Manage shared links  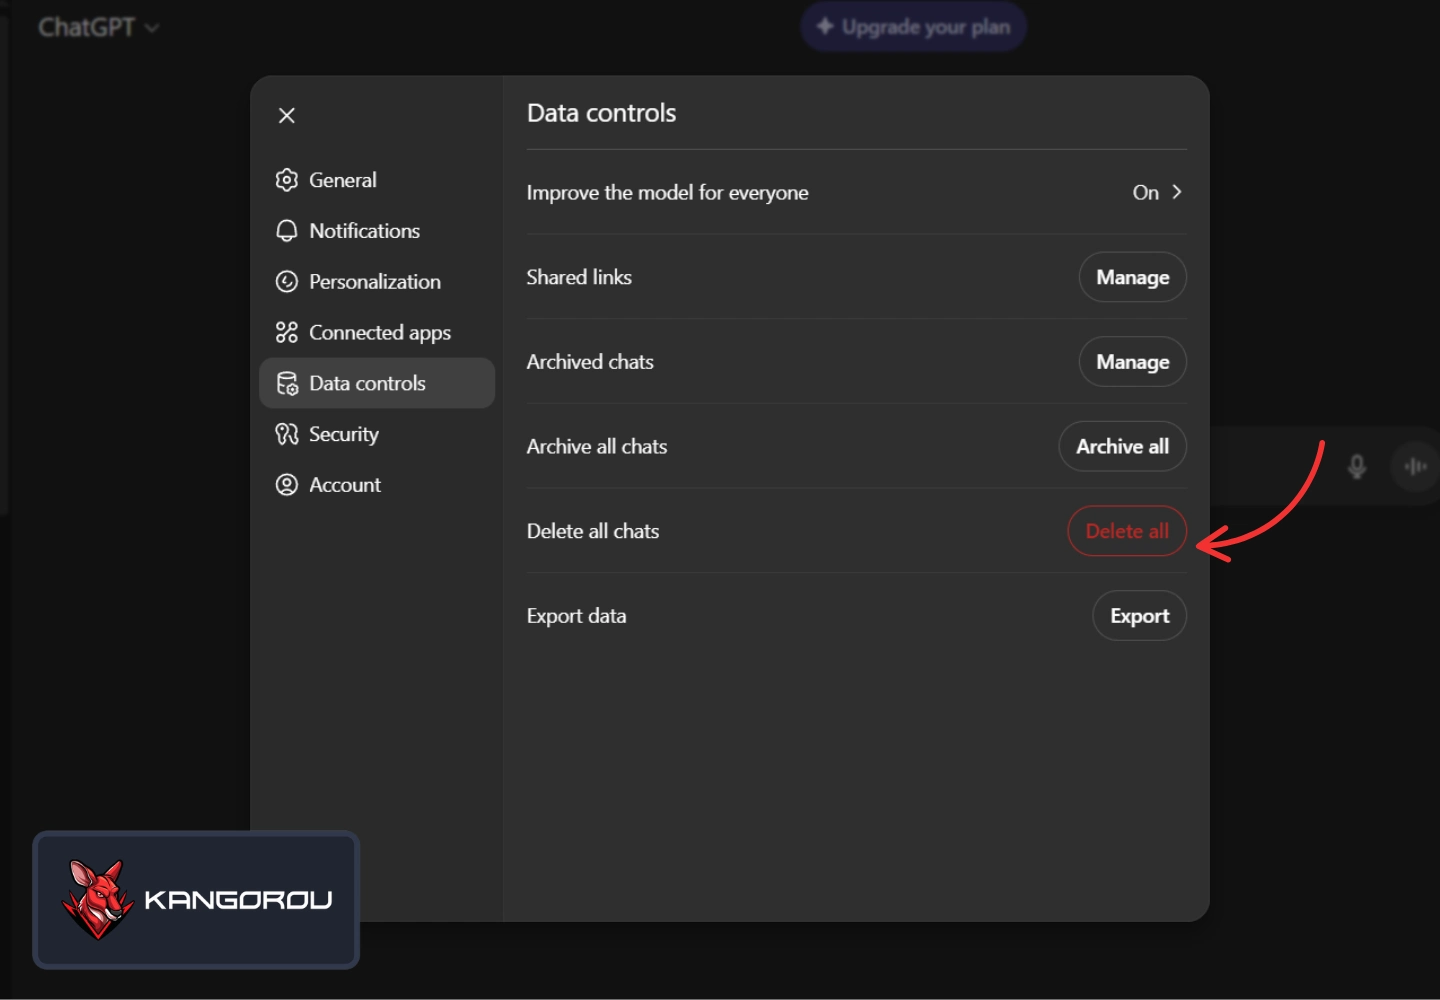pyautogui.click(x=1132, y=278)
